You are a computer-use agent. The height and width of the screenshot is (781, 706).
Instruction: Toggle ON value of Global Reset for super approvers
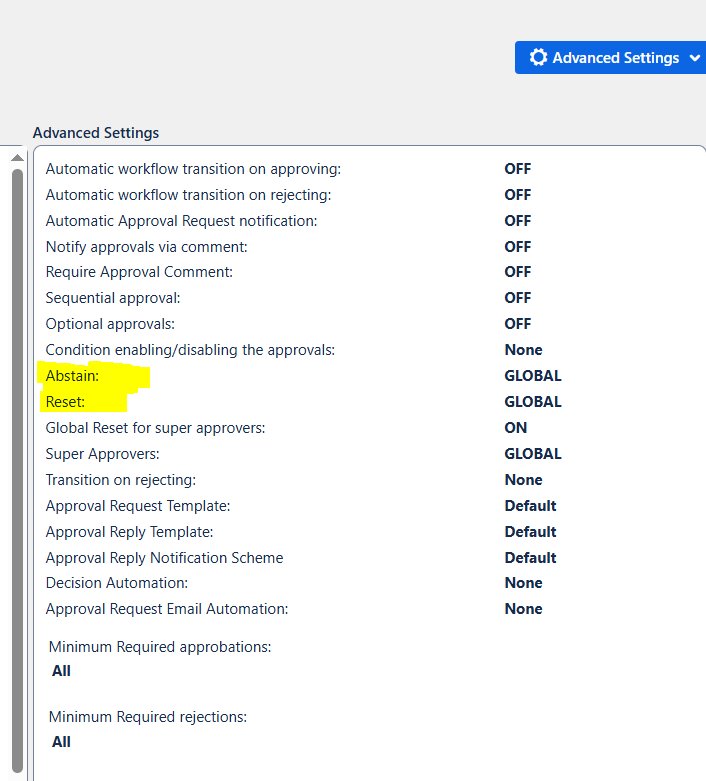(x=515, y=428)
